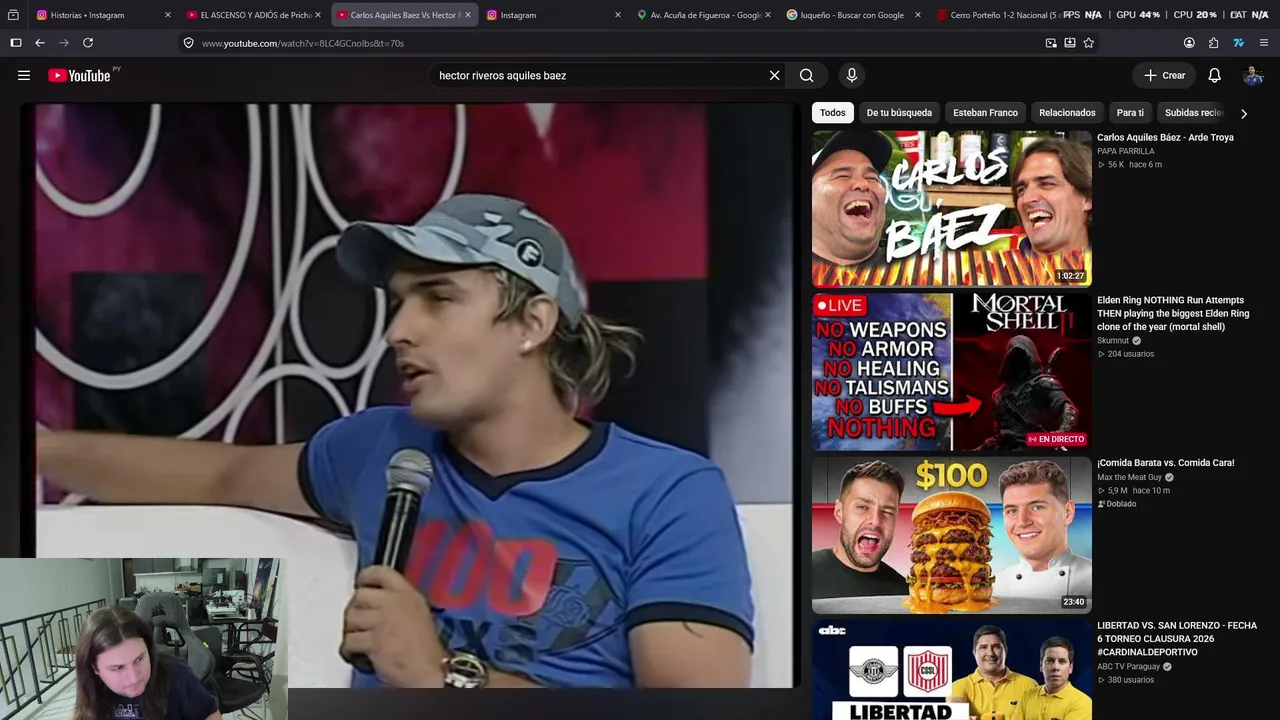
Task: Open the $100 burger video thumbnail
Action: pos(951,534)
